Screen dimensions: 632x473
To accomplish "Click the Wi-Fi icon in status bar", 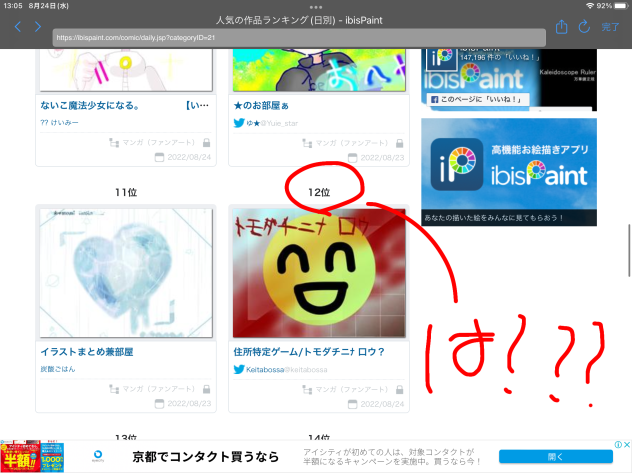I will click(590, 6).
